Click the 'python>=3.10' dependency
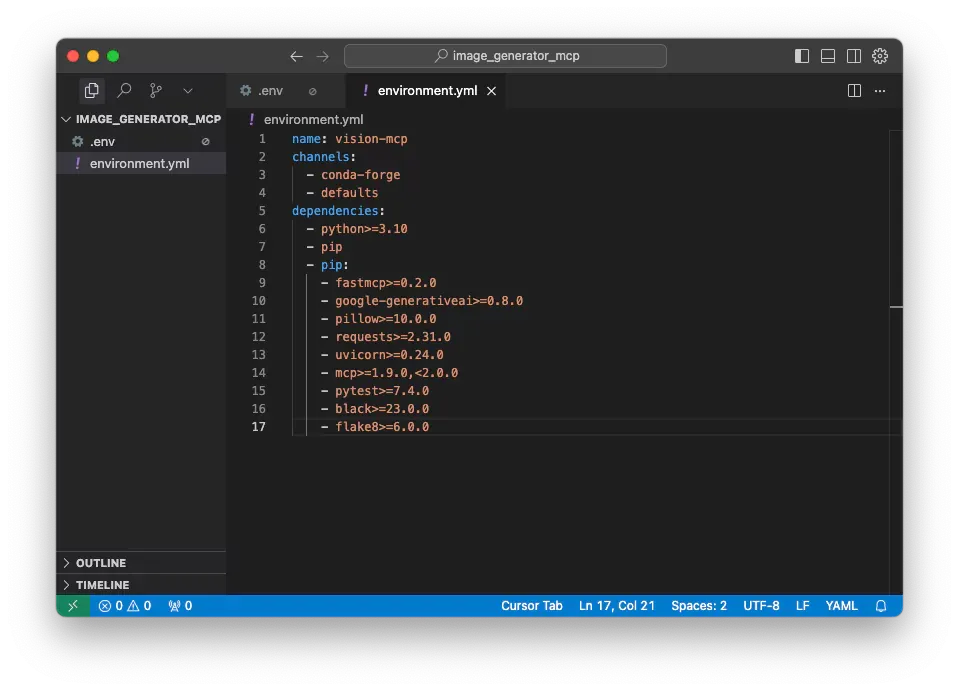 (364, 229)
